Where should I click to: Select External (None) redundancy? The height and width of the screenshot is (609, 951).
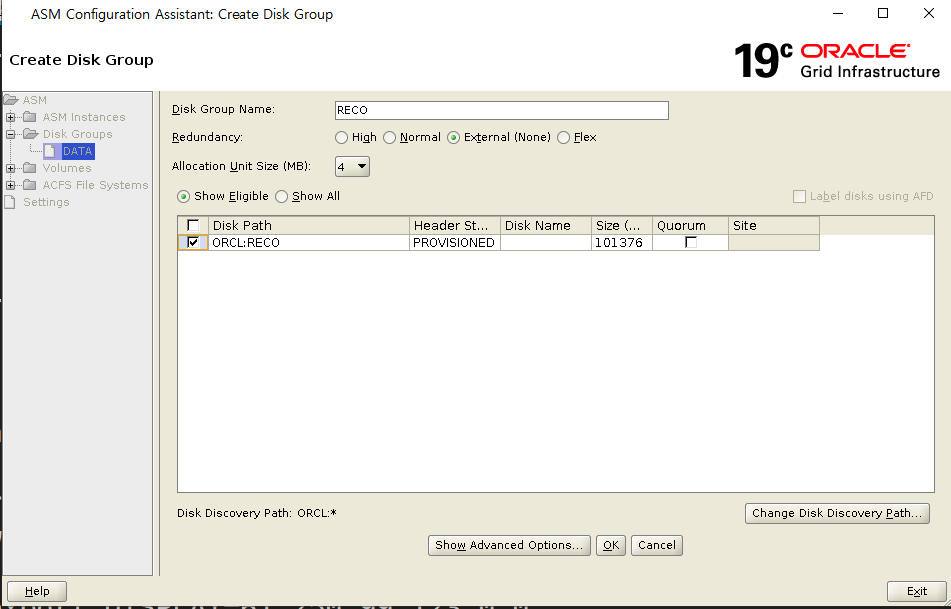tap(454, 138)
